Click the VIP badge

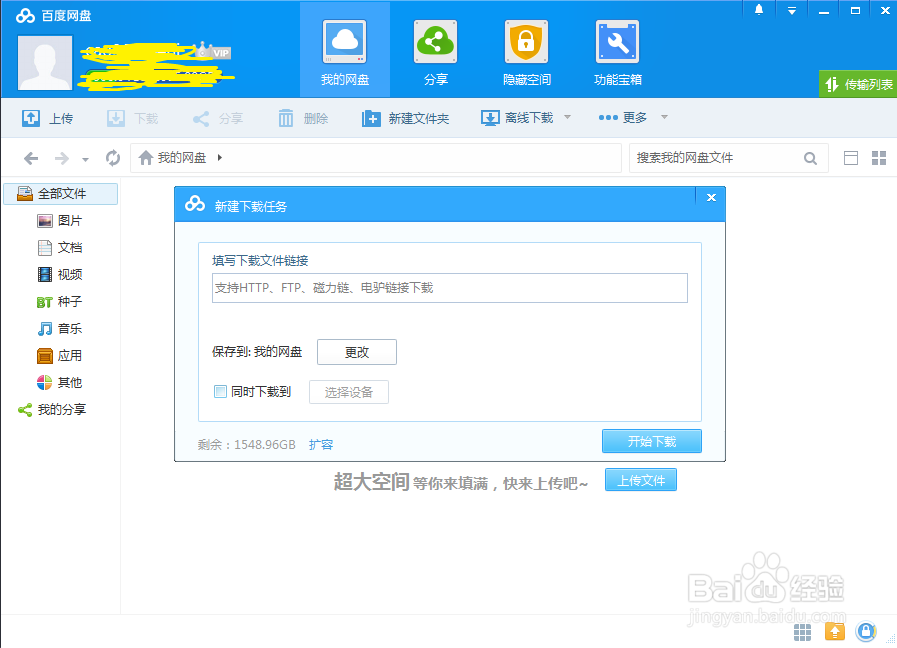[x=221, y=53]
